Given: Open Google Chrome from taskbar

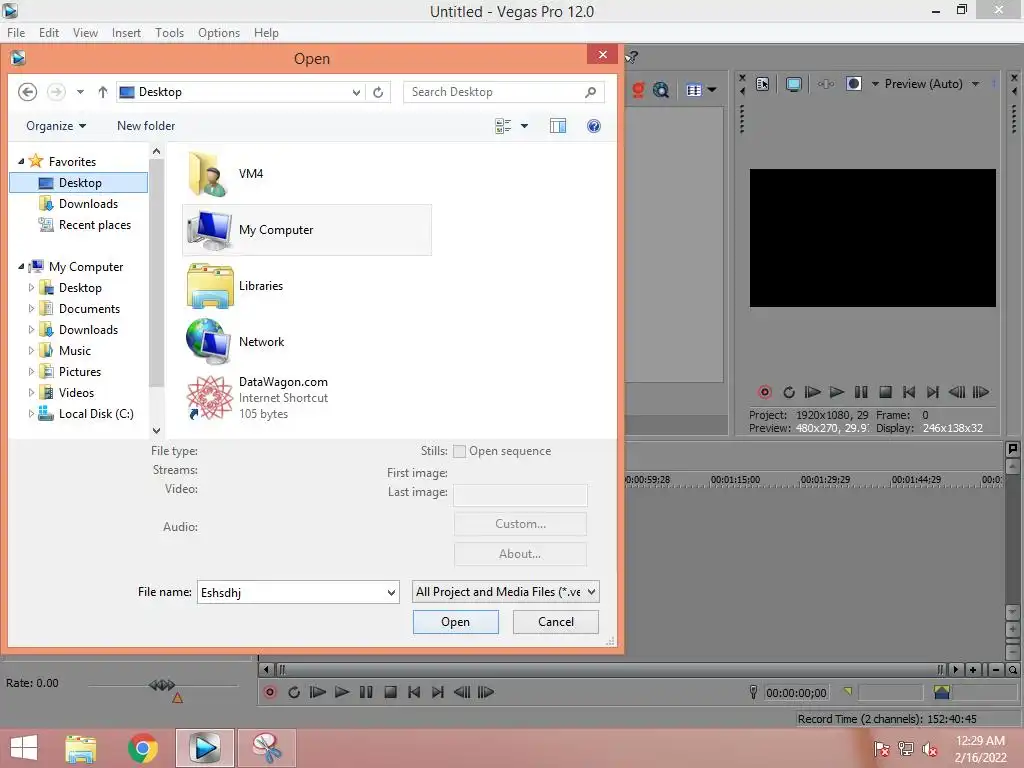Looking at the screenshot, I should pos(142,748).
